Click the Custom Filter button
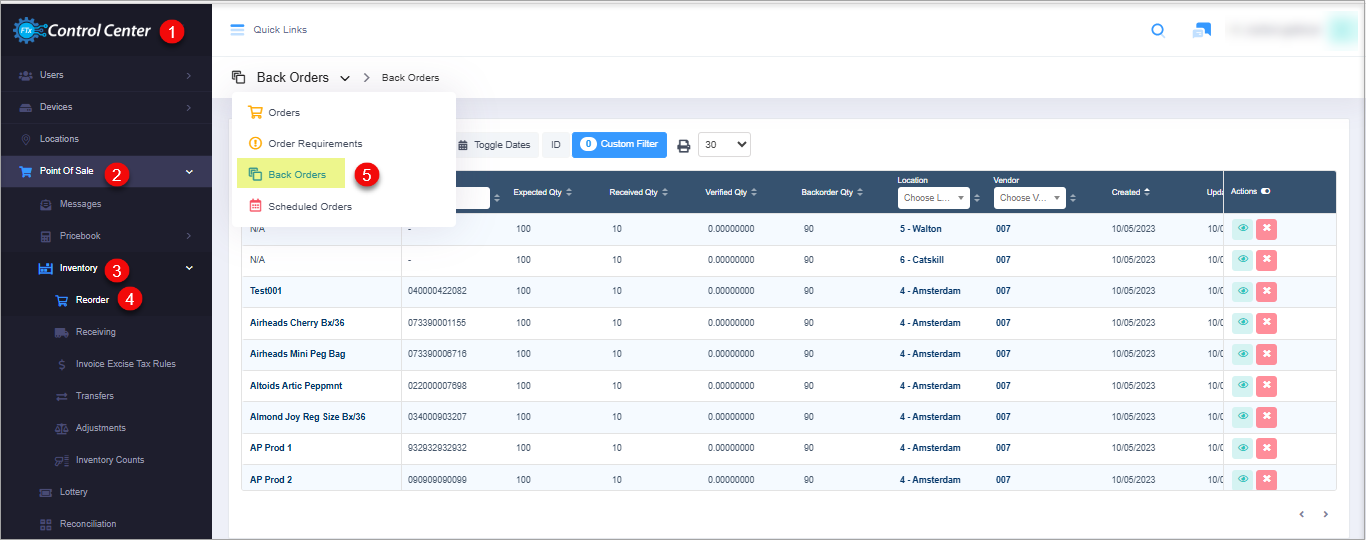The image size is (1366, 540). click(619, 145)
